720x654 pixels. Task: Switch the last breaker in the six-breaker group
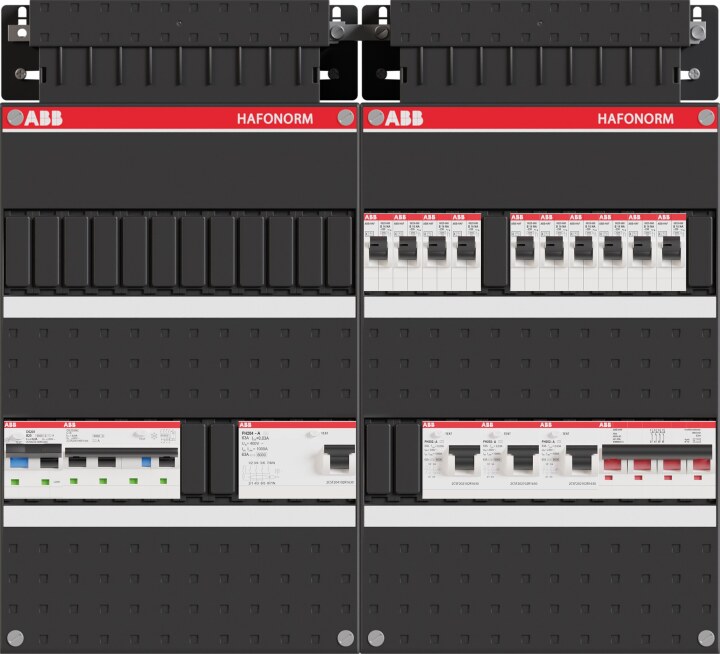point(671,248)
